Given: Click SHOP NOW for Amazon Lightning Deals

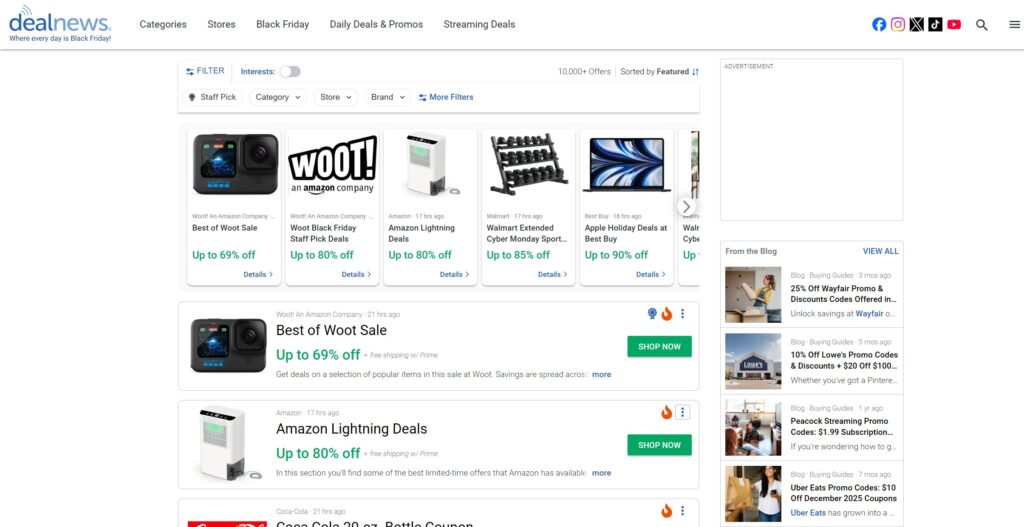Looking at the screenshot, I should point(659,445).
